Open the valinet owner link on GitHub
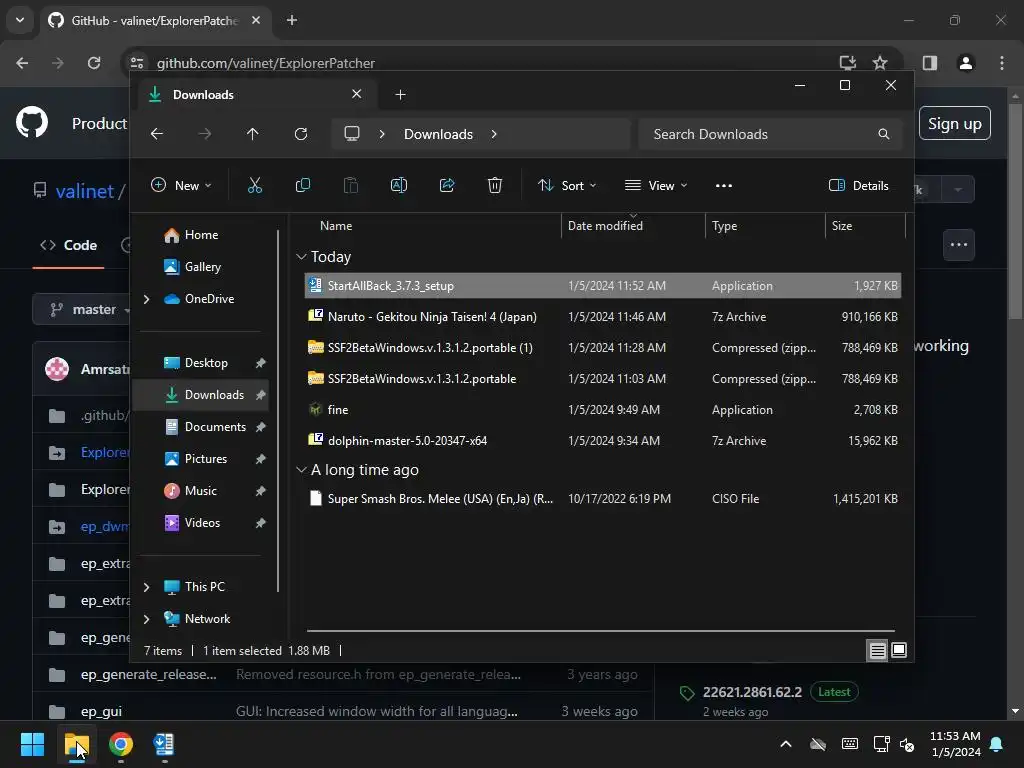Image resolution: width=1024 pixels, height=768 pixels. pyautogui.click(x=84, y=191)
